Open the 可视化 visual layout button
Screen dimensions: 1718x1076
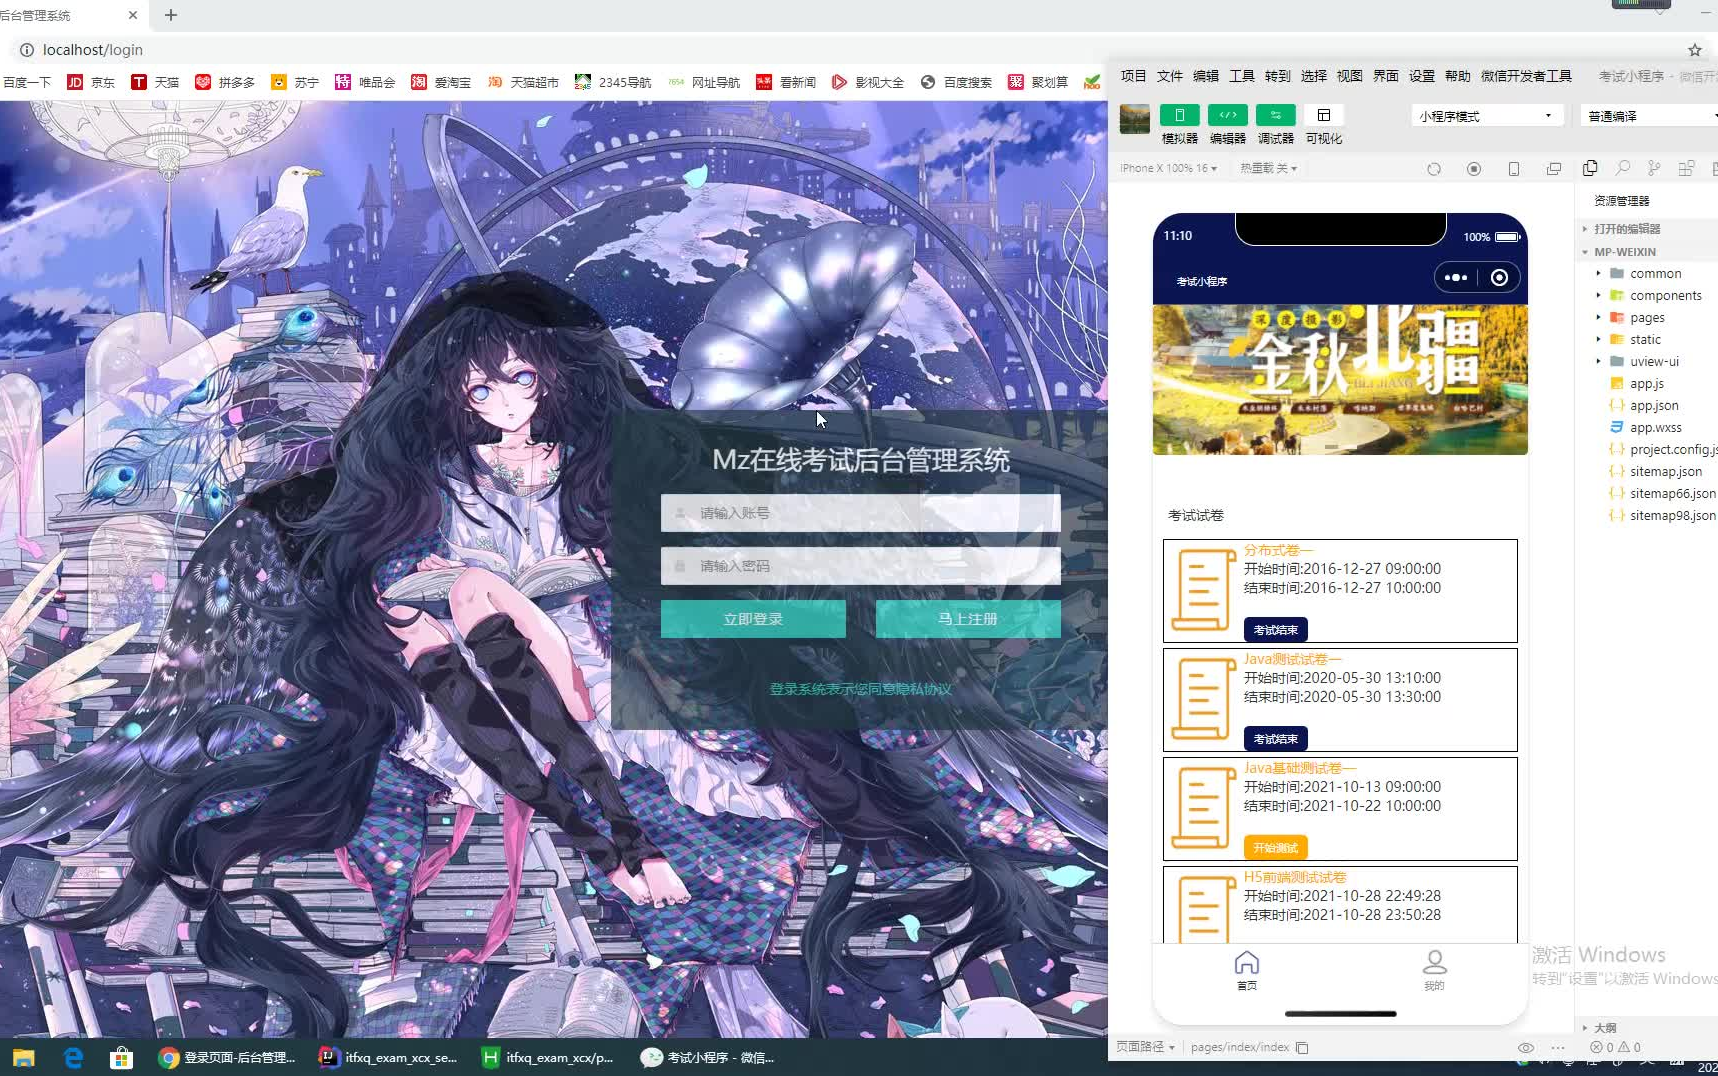(x=1323, y=115)
